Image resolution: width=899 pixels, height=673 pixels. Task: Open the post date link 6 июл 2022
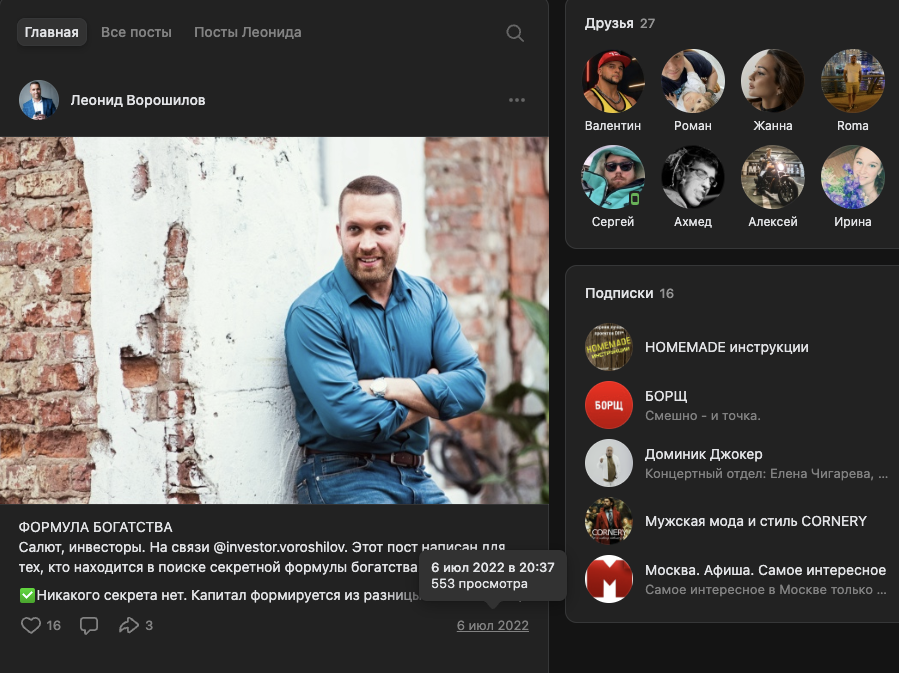coord(493,625)
